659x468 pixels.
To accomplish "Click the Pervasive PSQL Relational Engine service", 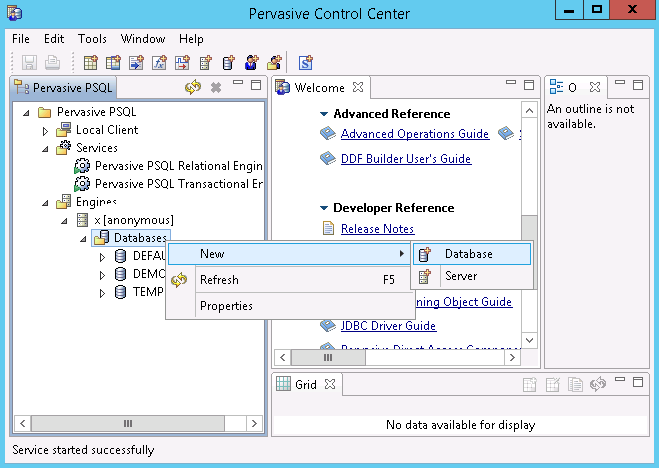I will 177,165.
